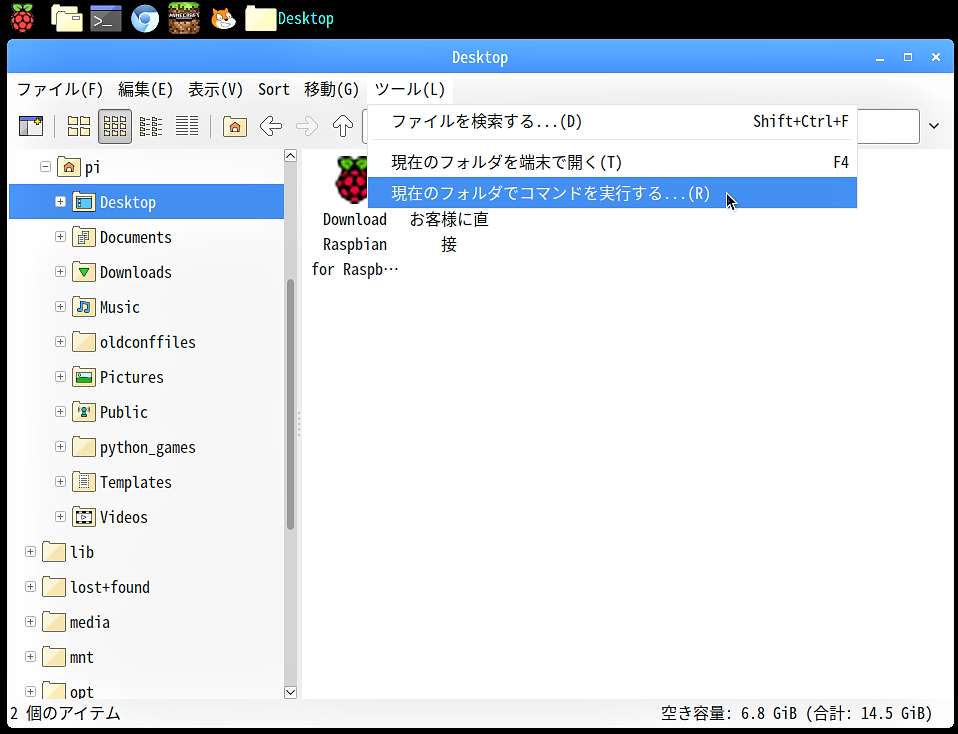This screenshot has height=734, width=958.
Task: Close the ツール(L) menu
Action: pos(409,89)
